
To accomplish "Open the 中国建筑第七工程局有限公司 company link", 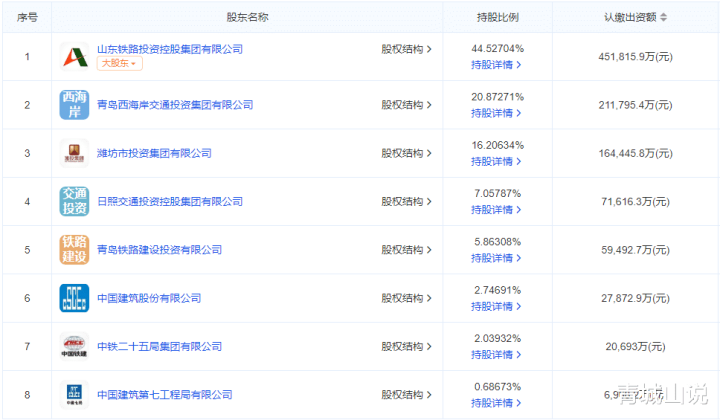I will (165, 395).
